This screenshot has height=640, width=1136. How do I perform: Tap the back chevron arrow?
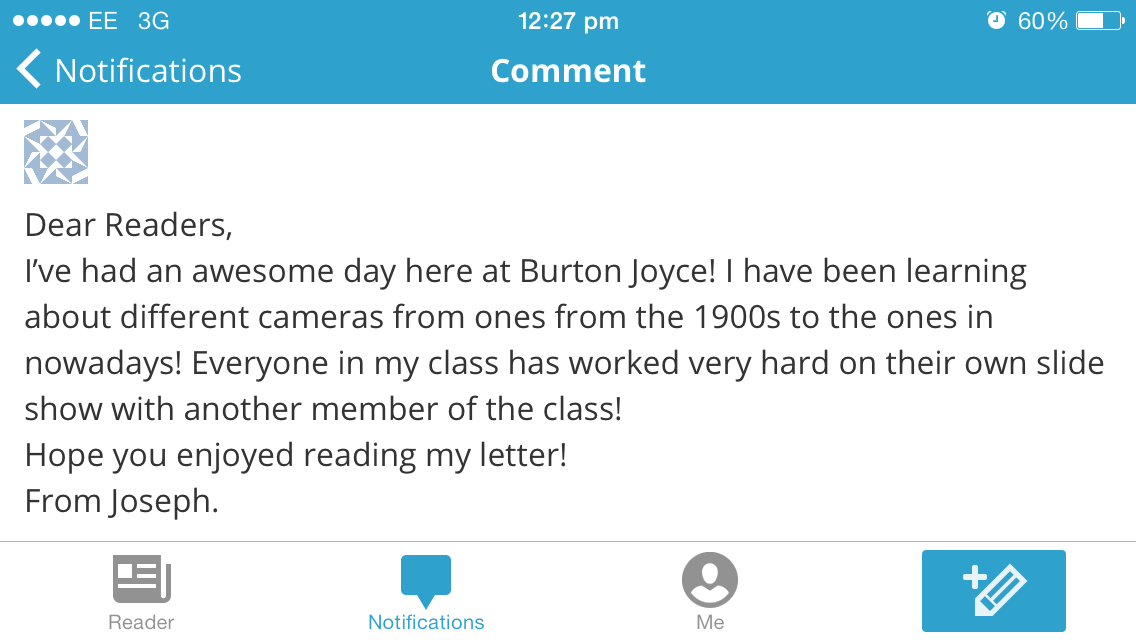tap(29, 71)
